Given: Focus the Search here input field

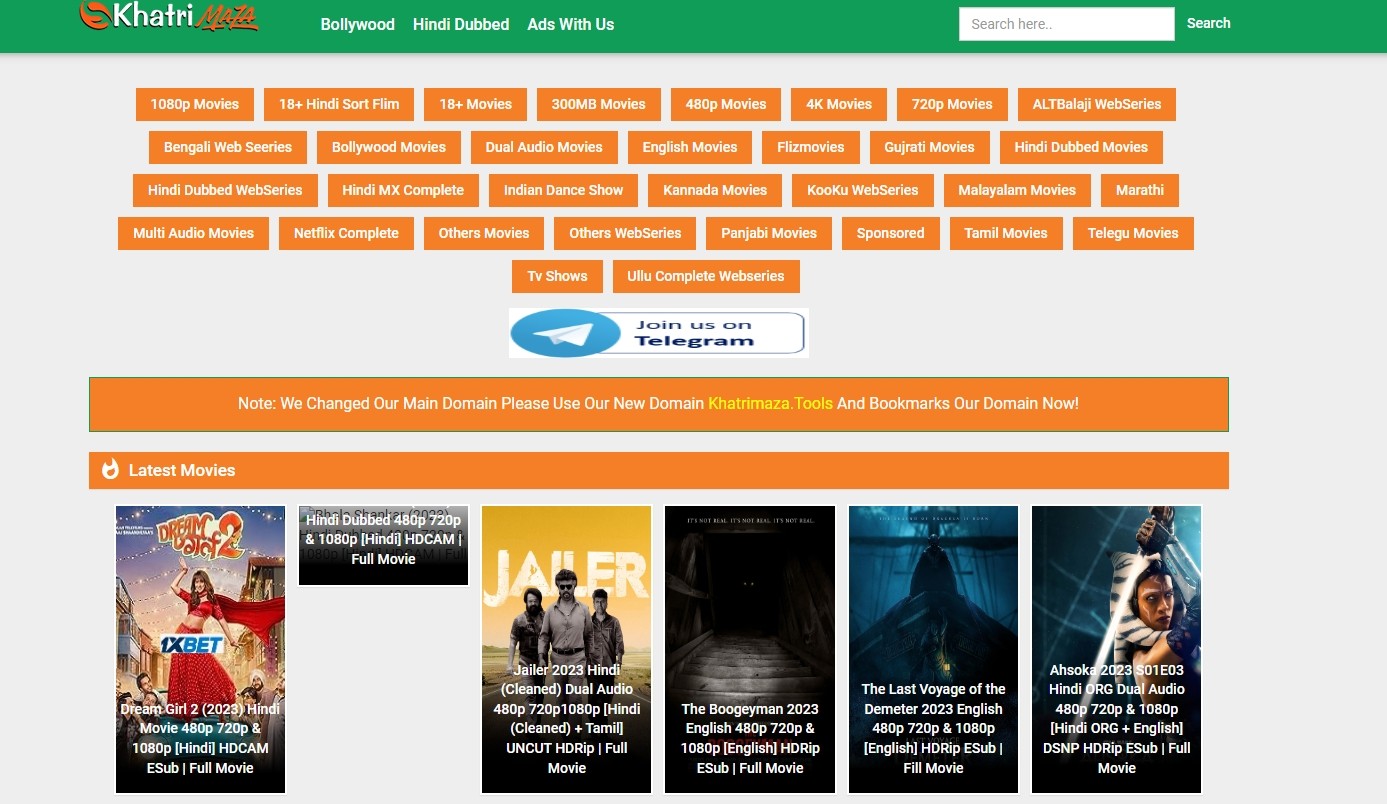Looking at the screenshot, I should click(x=1066, y=24).
